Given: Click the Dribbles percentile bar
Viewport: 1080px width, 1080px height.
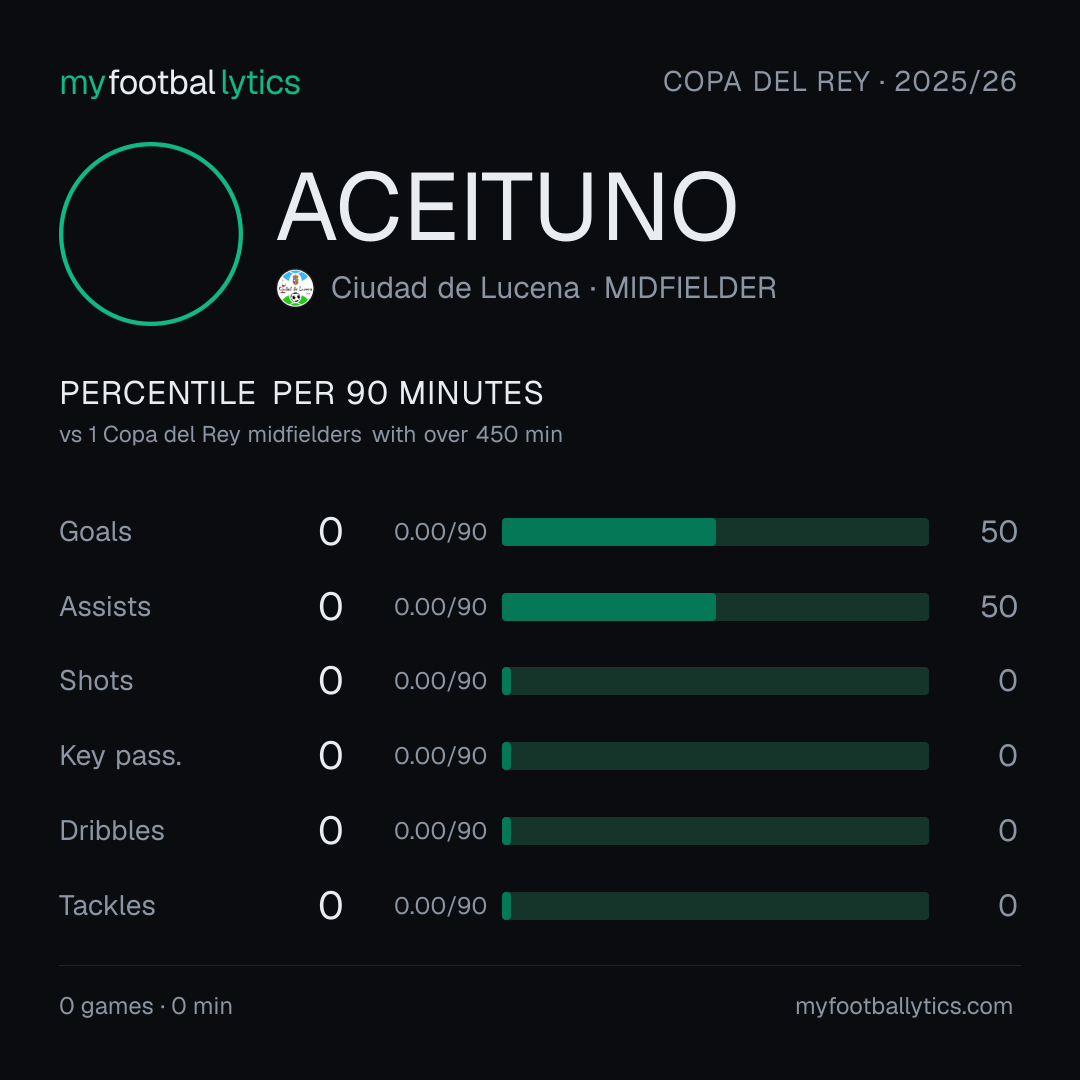Looking at the screenshot, I should [715, 831].
